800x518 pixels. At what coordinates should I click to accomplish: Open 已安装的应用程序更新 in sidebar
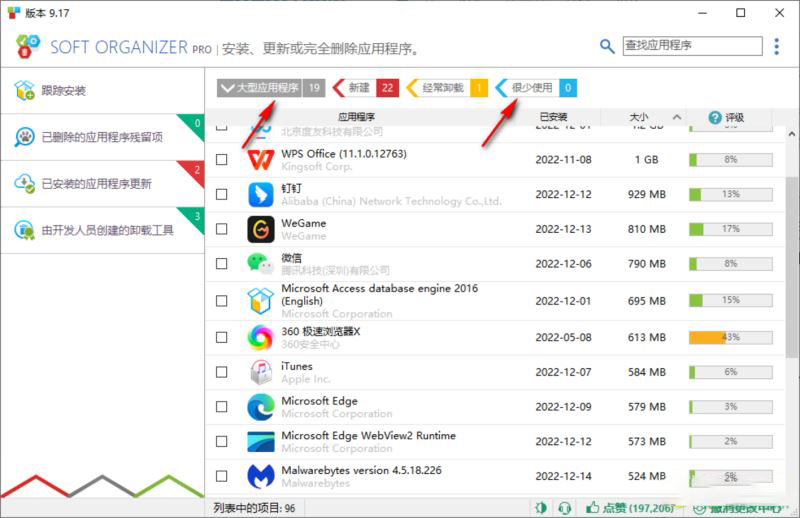(103, 183)
